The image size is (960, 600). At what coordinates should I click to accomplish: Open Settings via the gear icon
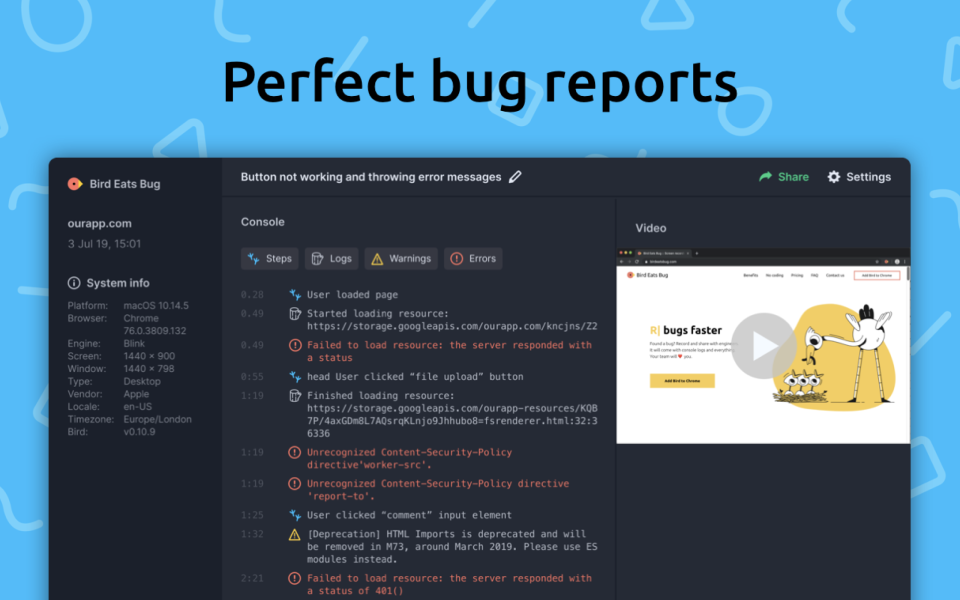click(833, 176)
